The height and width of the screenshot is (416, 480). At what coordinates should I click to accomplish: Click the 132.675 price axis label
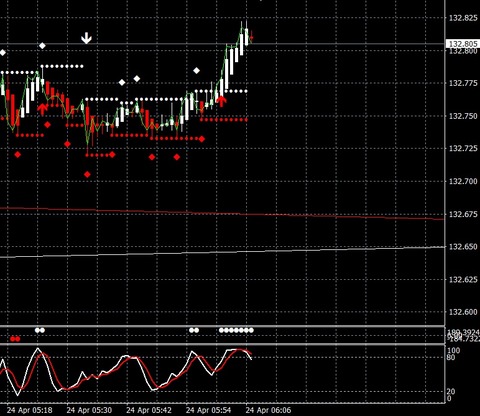(x=463, y=214)
